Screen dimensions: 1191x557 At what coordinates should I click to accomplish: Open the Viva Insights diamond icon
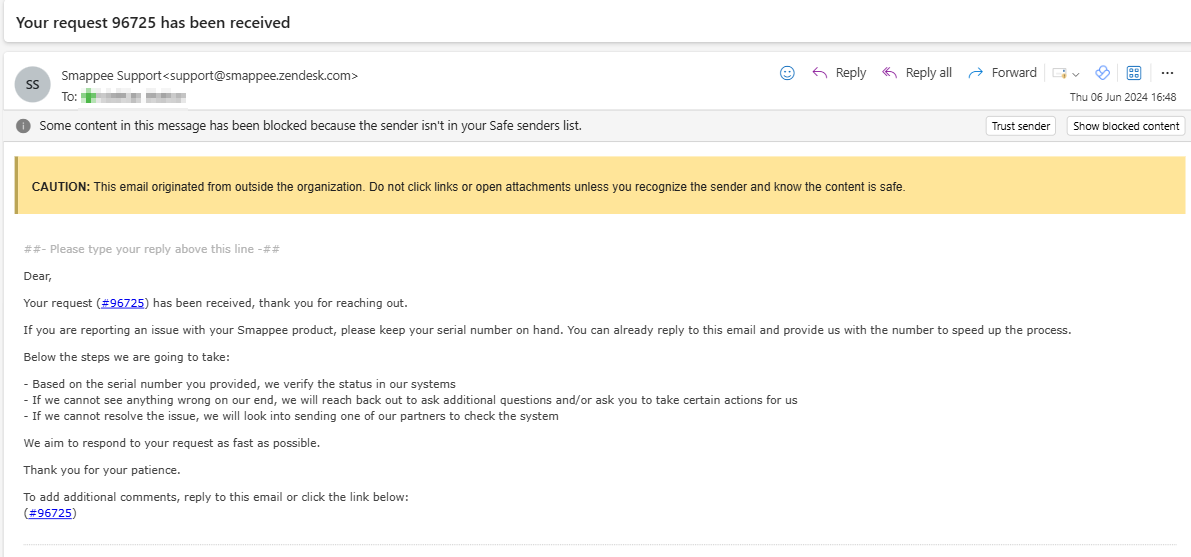pos(1102,73)
